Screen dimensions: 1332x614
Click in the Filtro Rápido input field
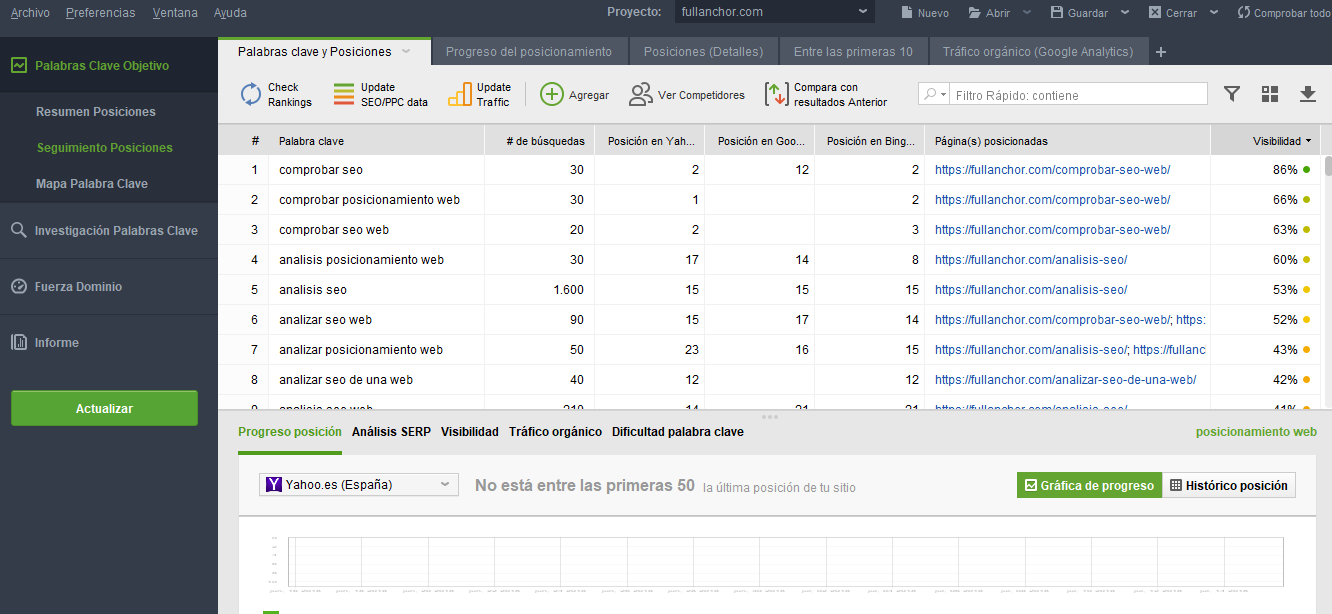click(x=1078, y=95)
